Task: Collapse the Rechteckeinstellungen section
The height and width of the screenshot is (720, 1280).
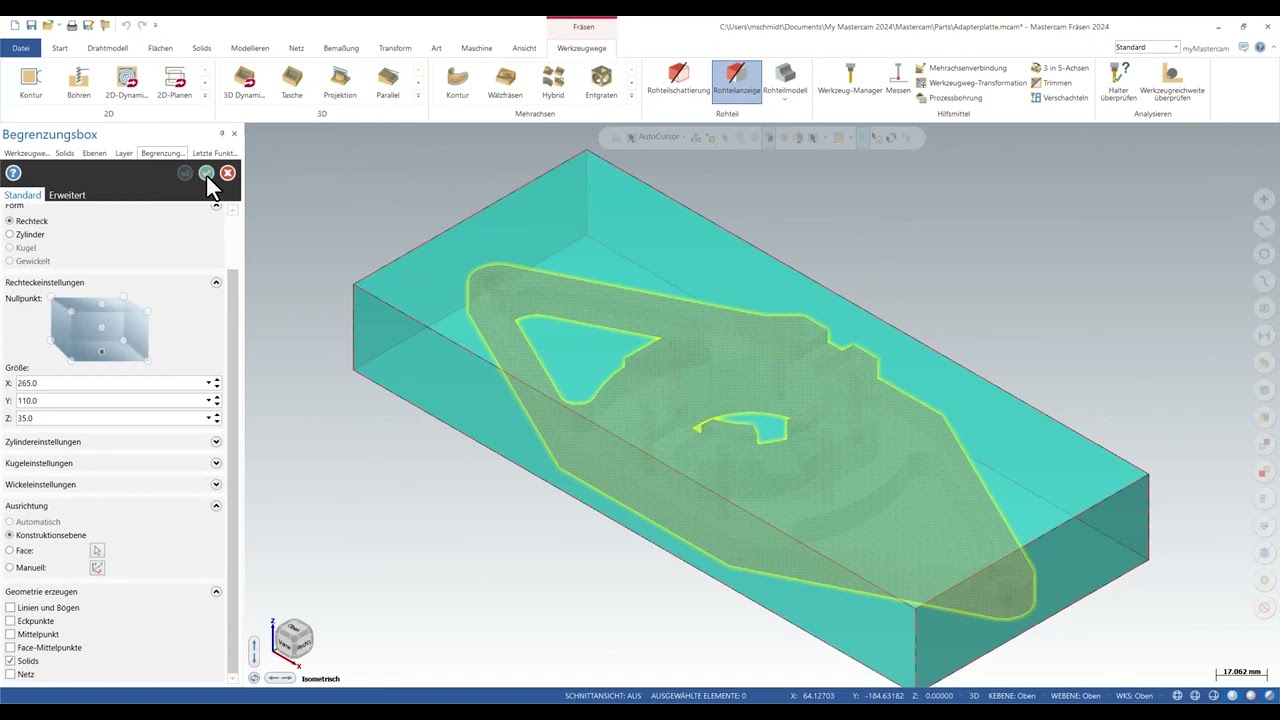Action: [216, 283]
